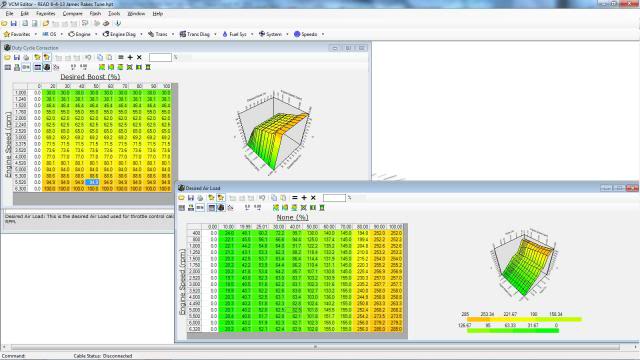The height and width of the screenshot is (360, 640).
Task: Open the Edit menu
Action: [24, 13]
